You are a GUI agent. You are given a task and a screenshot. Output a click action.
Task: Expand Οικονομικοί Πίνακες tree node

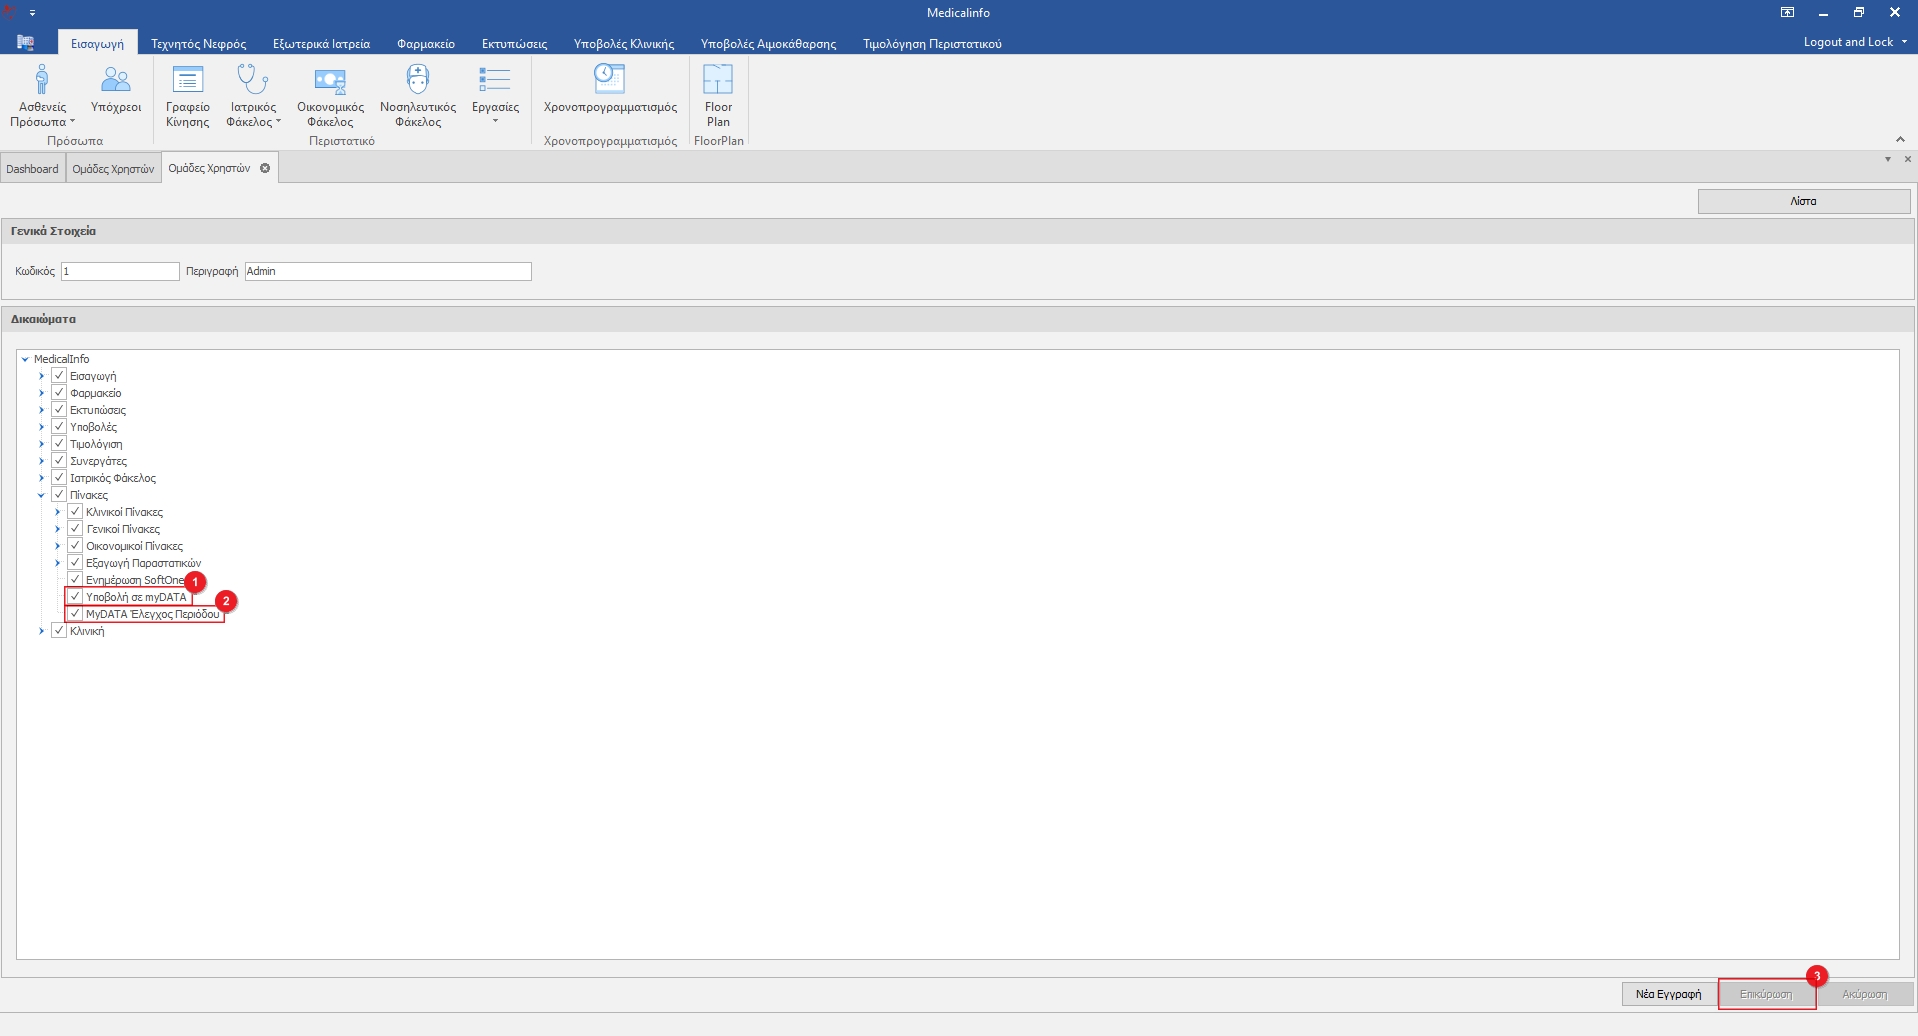(x=57, y=546)
